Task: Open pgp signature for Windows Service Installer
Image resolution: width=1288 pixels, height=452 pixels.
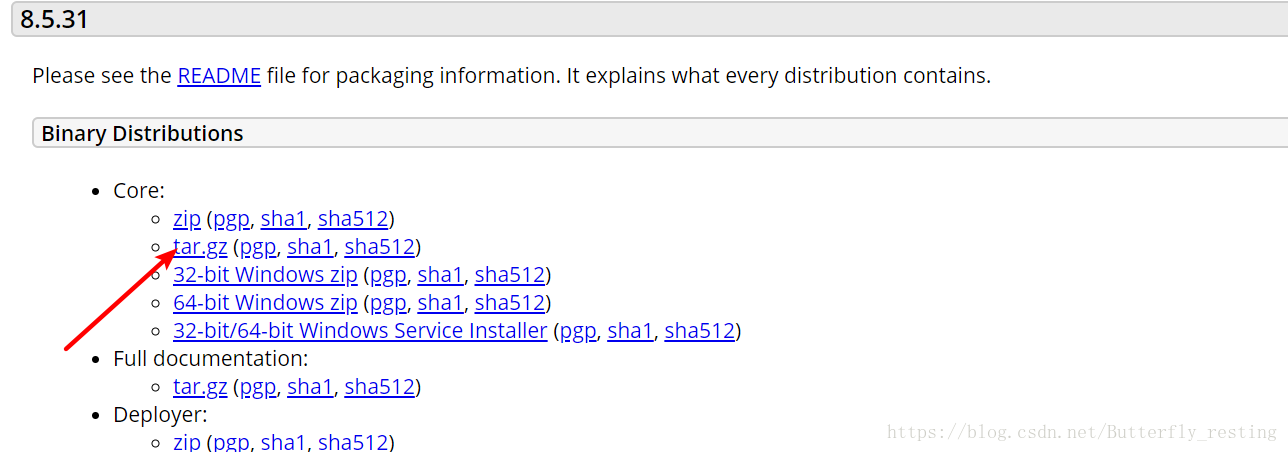Action: (x=577, y=331)
